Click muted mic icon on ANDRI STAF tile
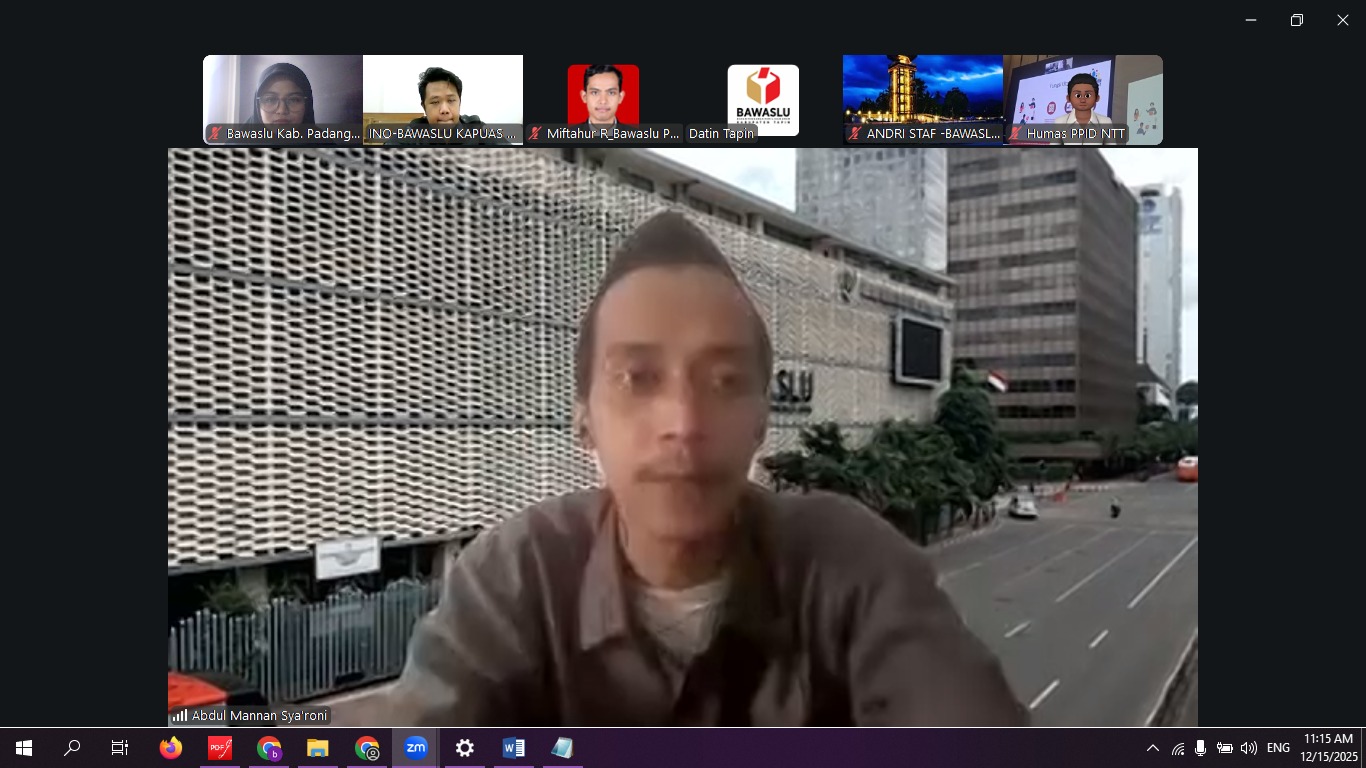The height and width of the screenshot is (768, 1366). click(855, 133)
